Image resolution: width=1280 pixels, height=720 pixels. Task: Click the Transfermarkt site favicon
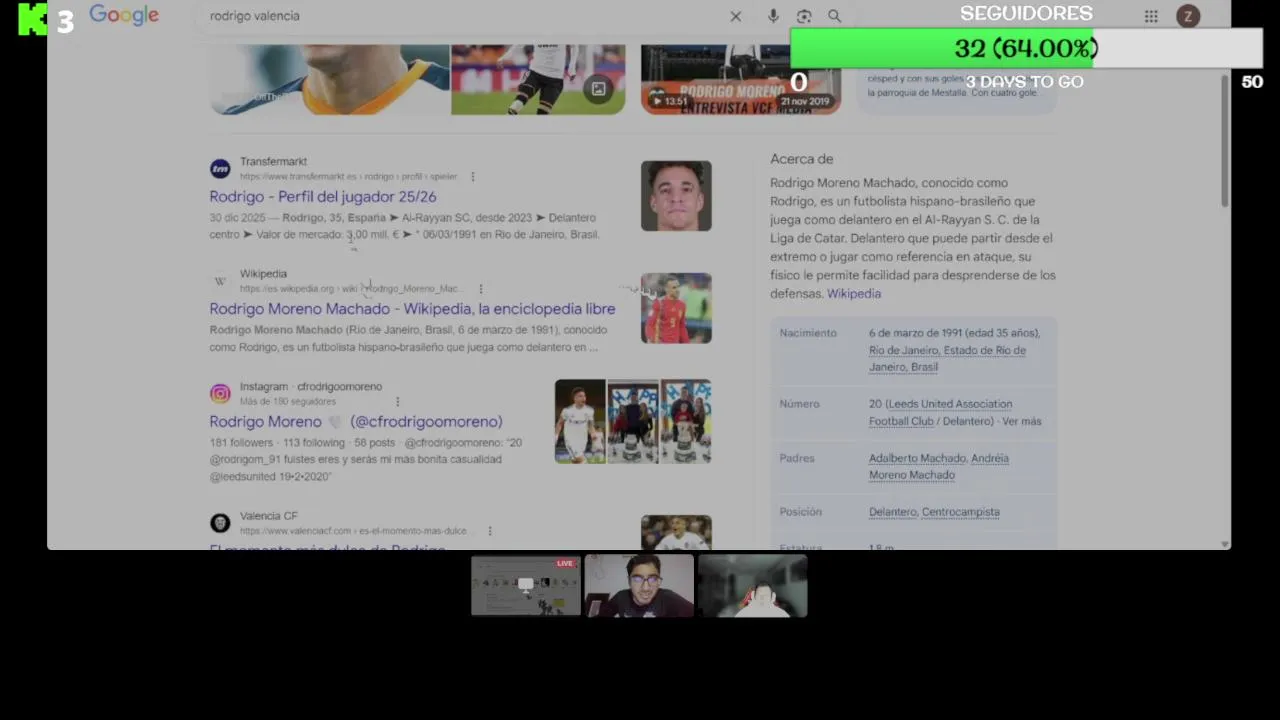point(220,169)
